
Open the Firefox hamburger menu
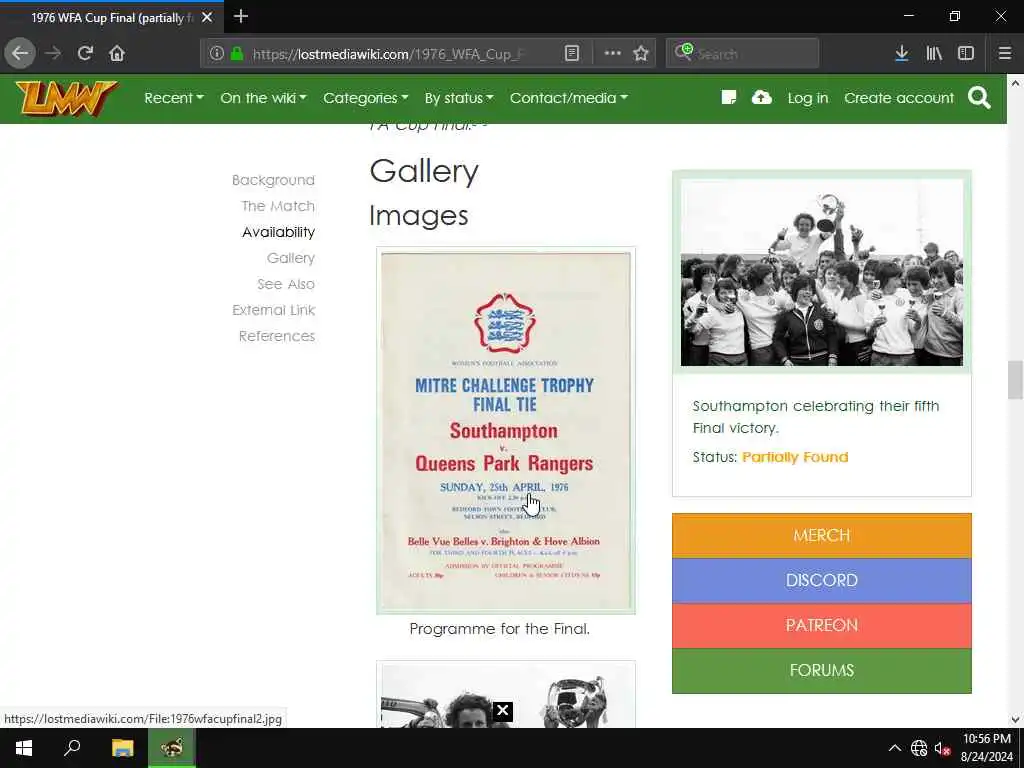pyautogui.click(x=1005, y=54)
